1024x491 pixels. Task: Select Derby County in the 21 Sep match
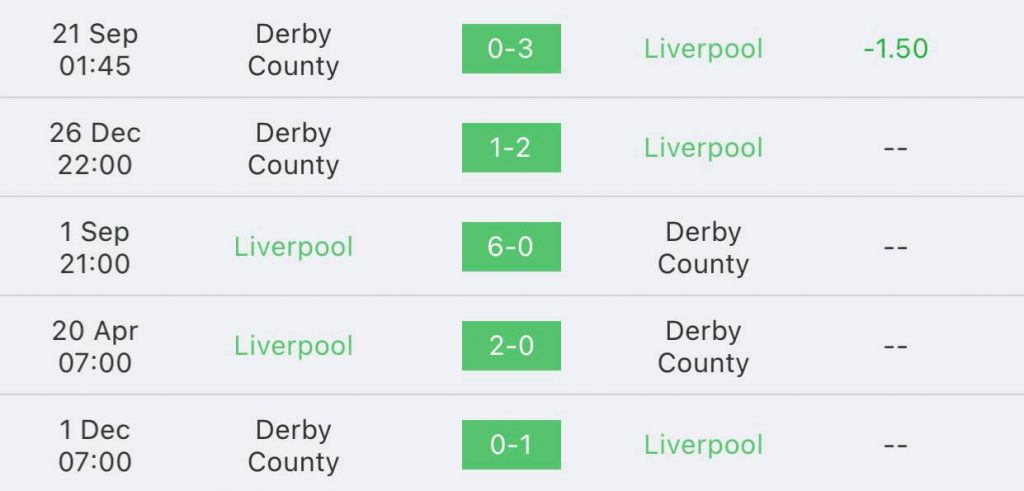(293, 50)
